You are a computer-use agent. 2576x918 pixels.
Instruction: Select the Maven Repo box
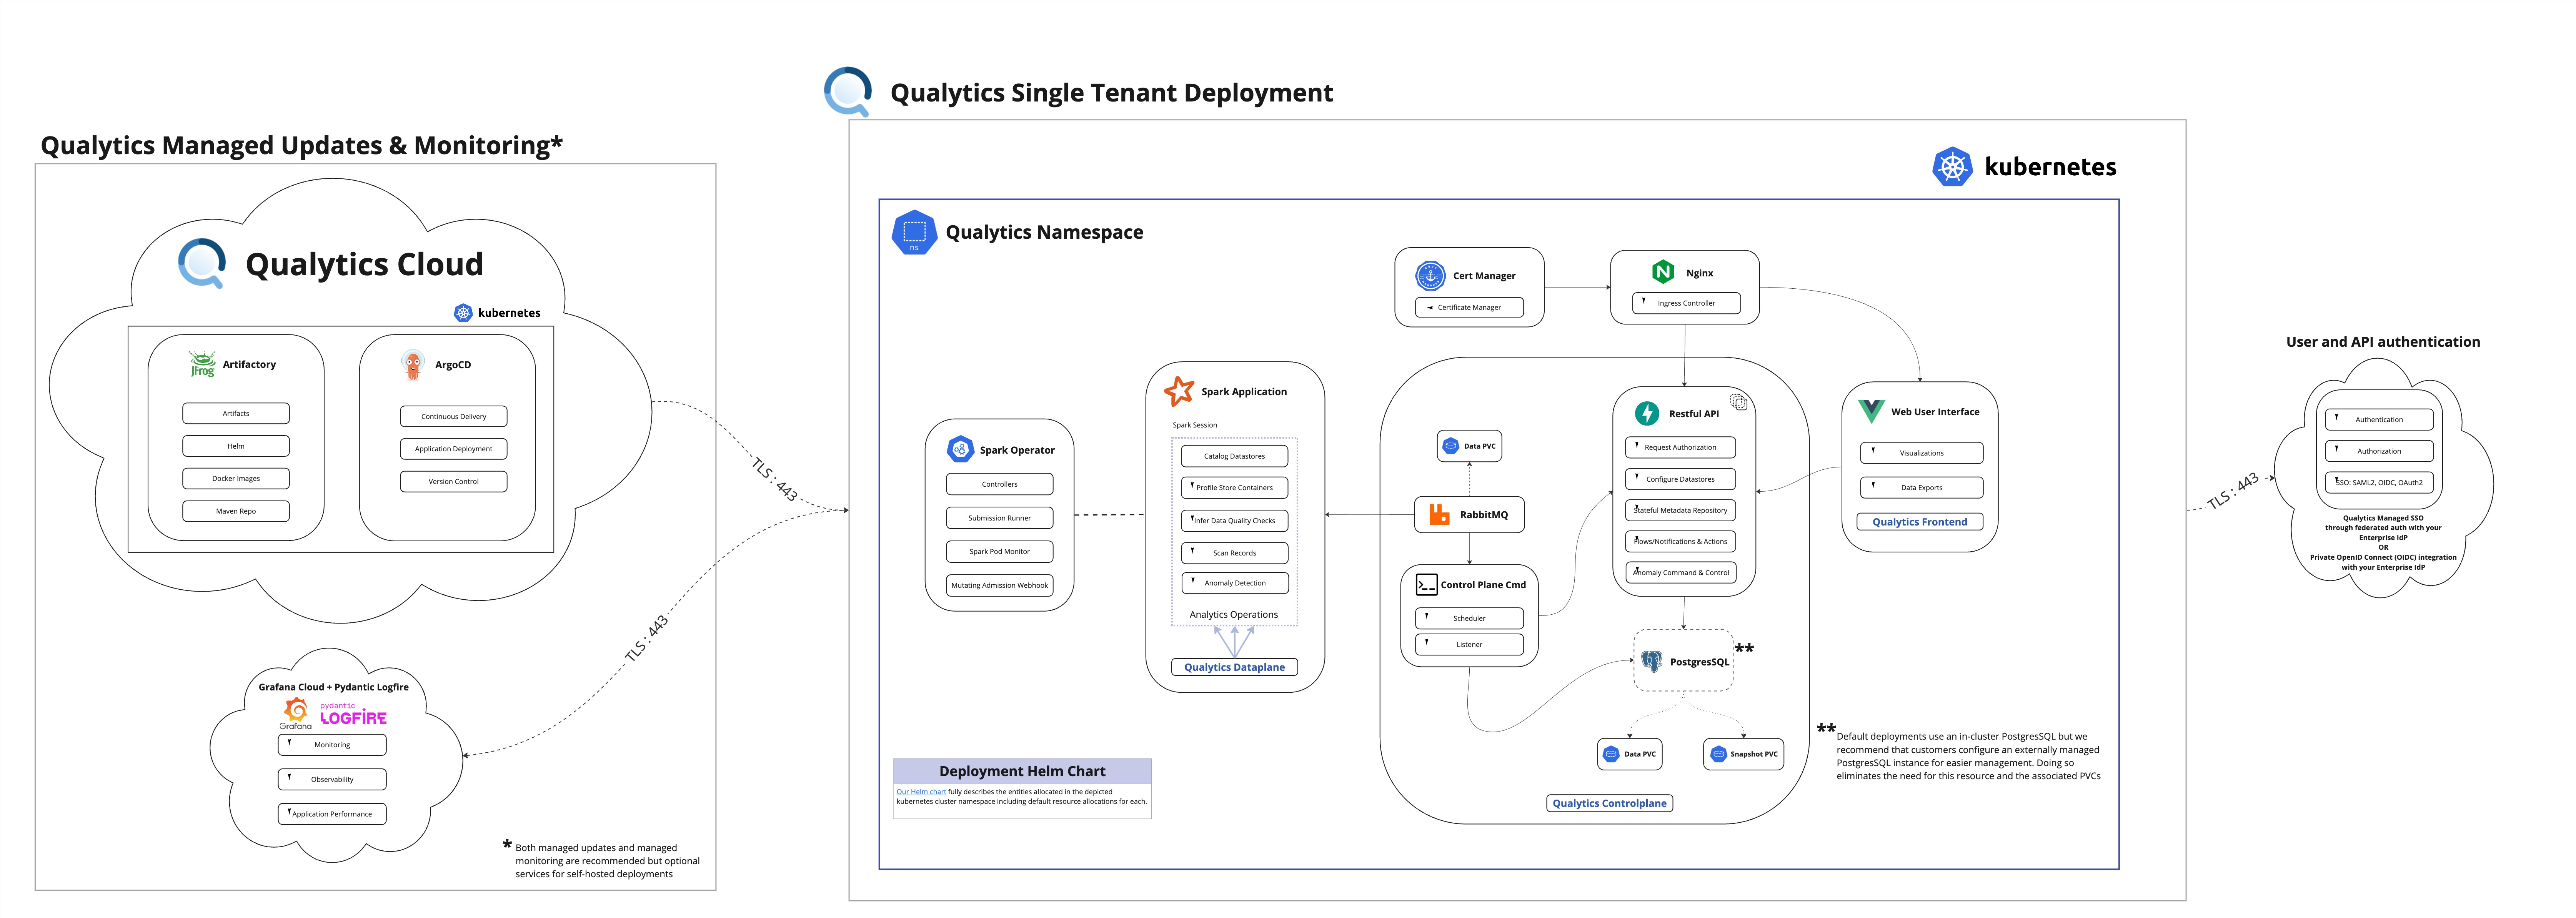point(236,511)
